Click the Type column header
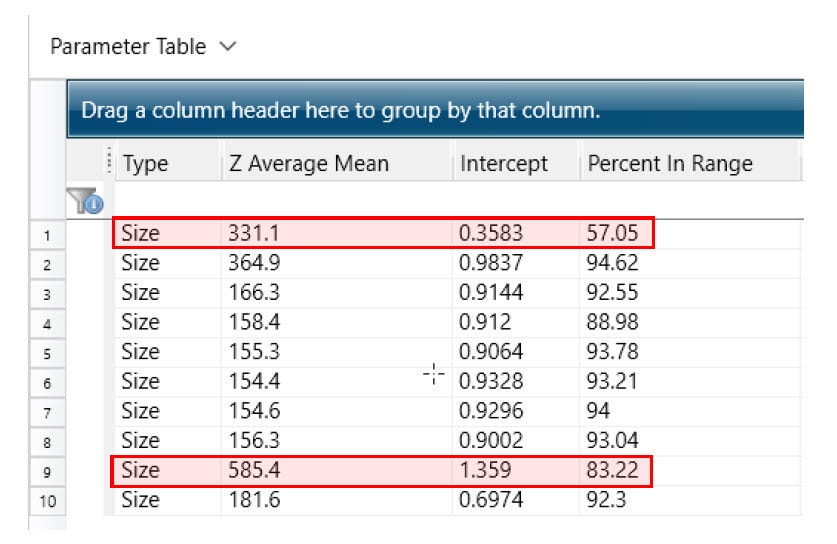Screen dimensions: 837x544 tap(145, 164)
